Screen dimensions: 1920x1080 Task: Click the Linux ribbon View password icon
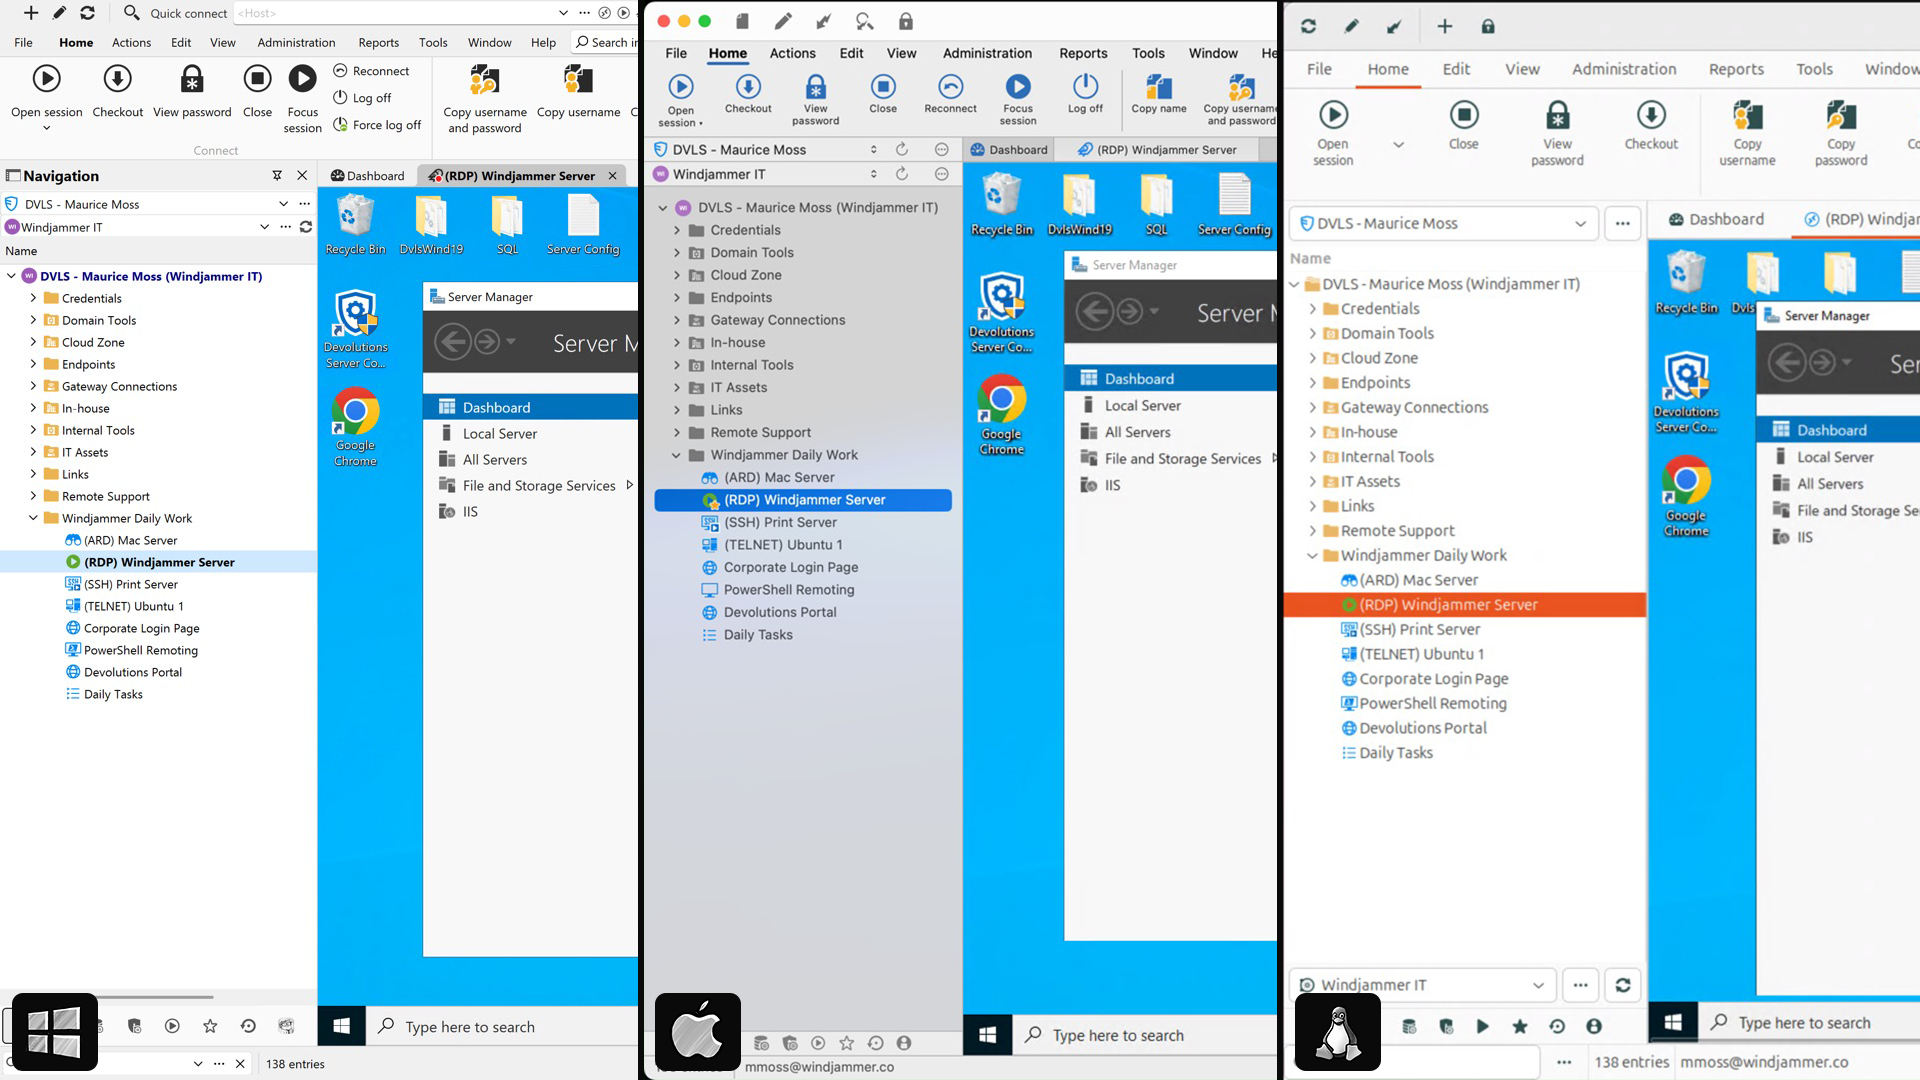tap(1558, 115)
